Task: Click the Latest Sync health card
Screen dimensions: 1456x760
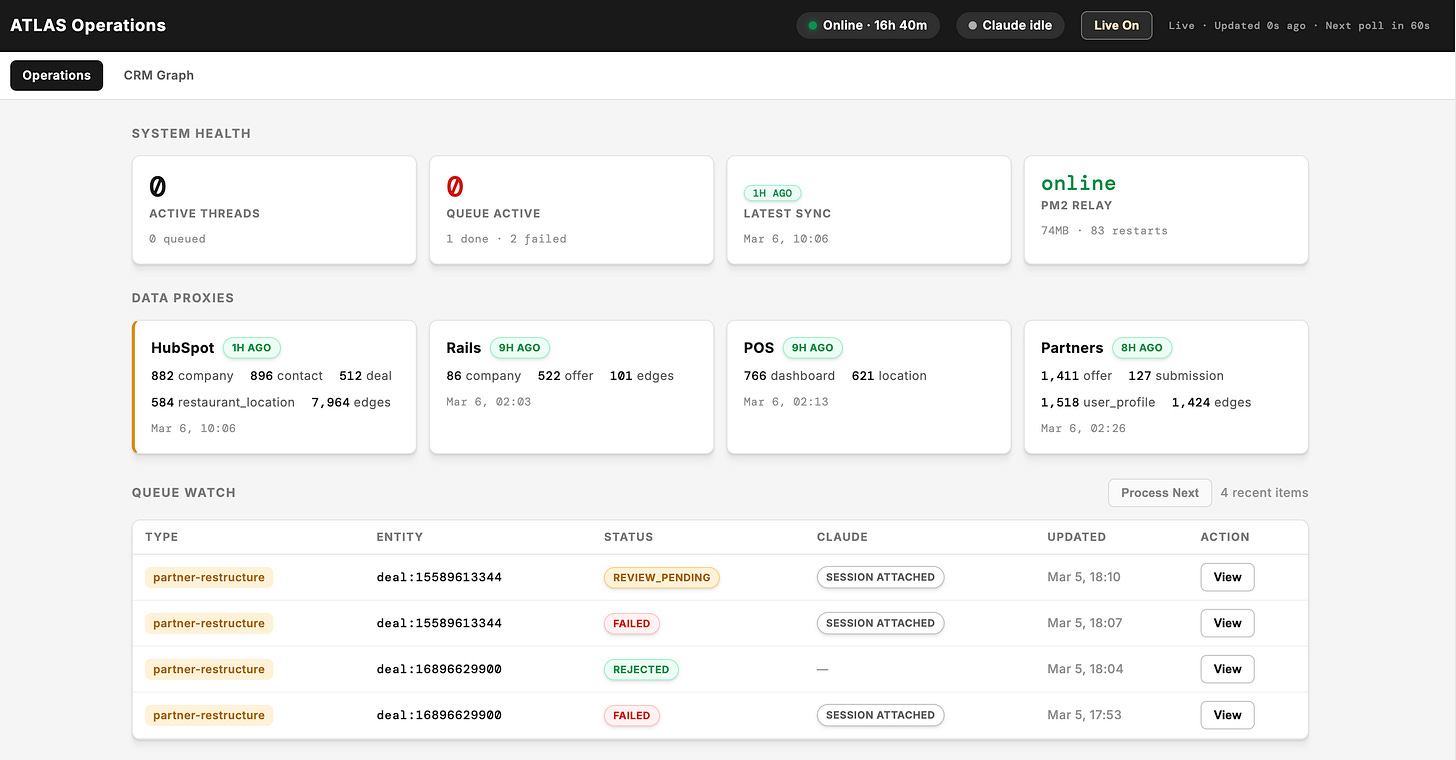Action: (869, 210)
